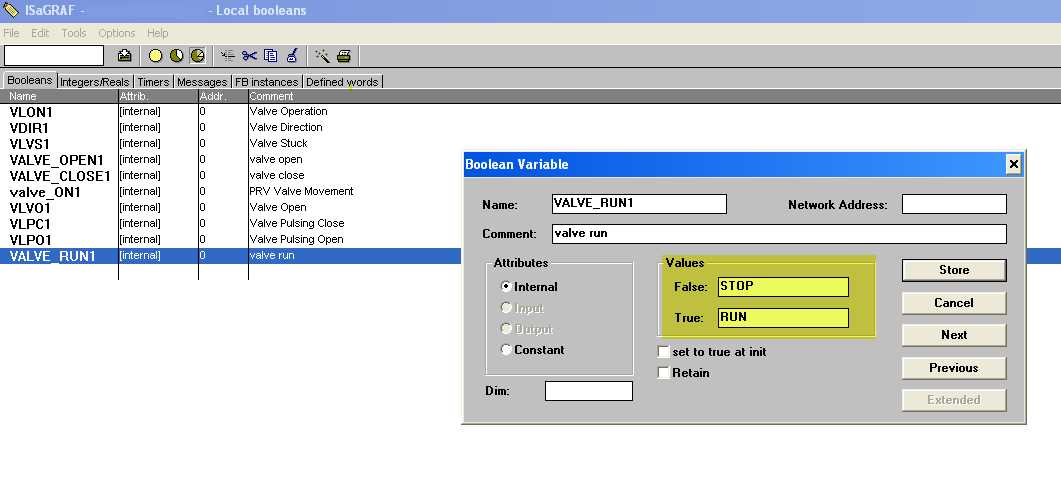Image resolution: width=1061 pixels, height=489 pixels.
Task: Open the Options menu
Action: (117, 33)
